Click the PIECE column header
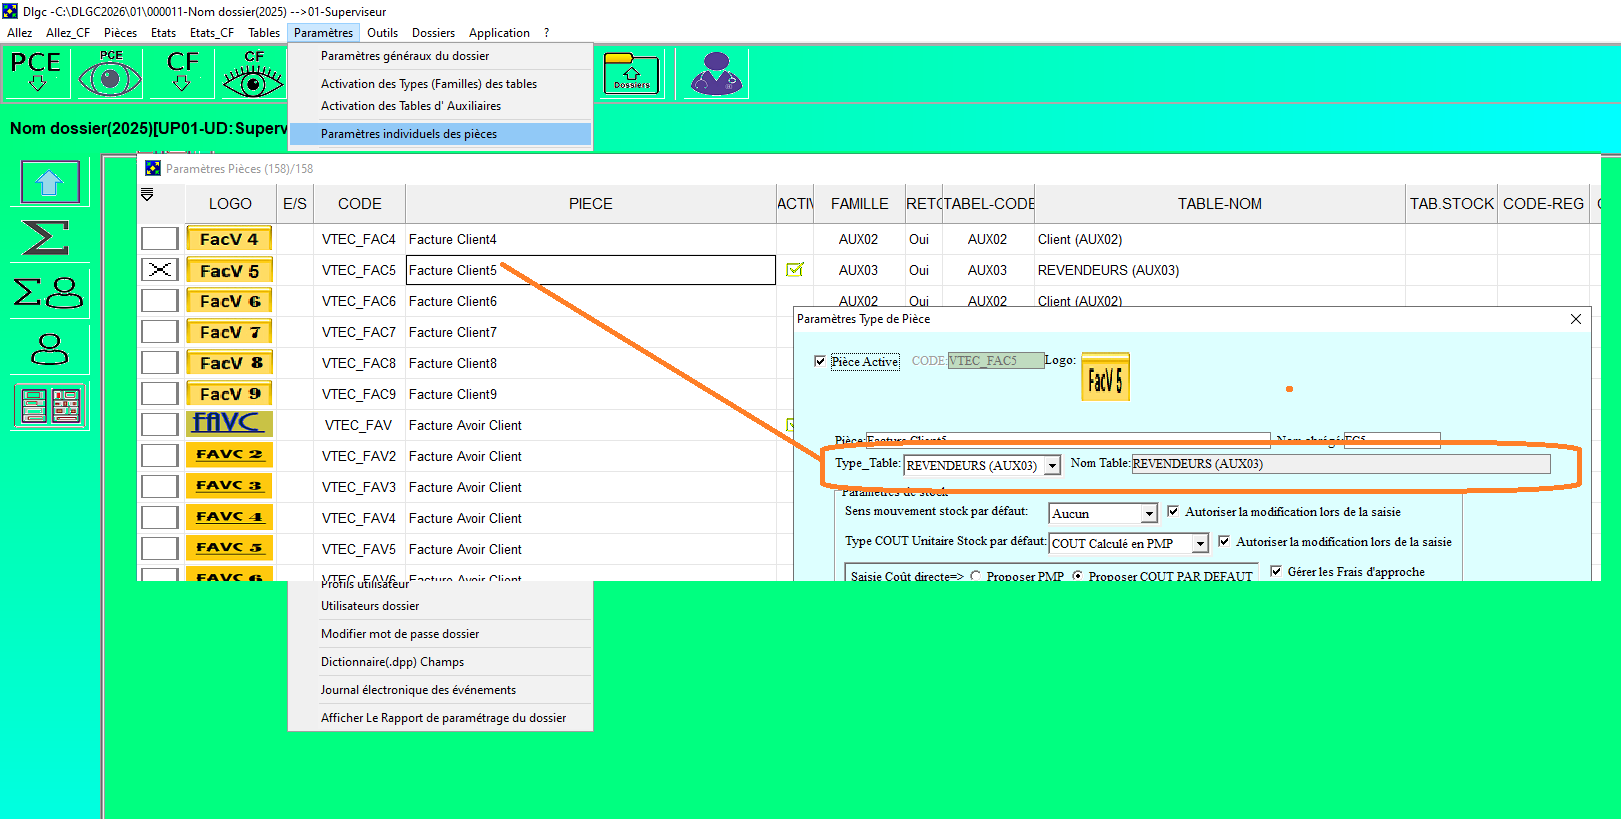Image resolution: width=1621 pixels, height=819 pixels. pos(590,204)
